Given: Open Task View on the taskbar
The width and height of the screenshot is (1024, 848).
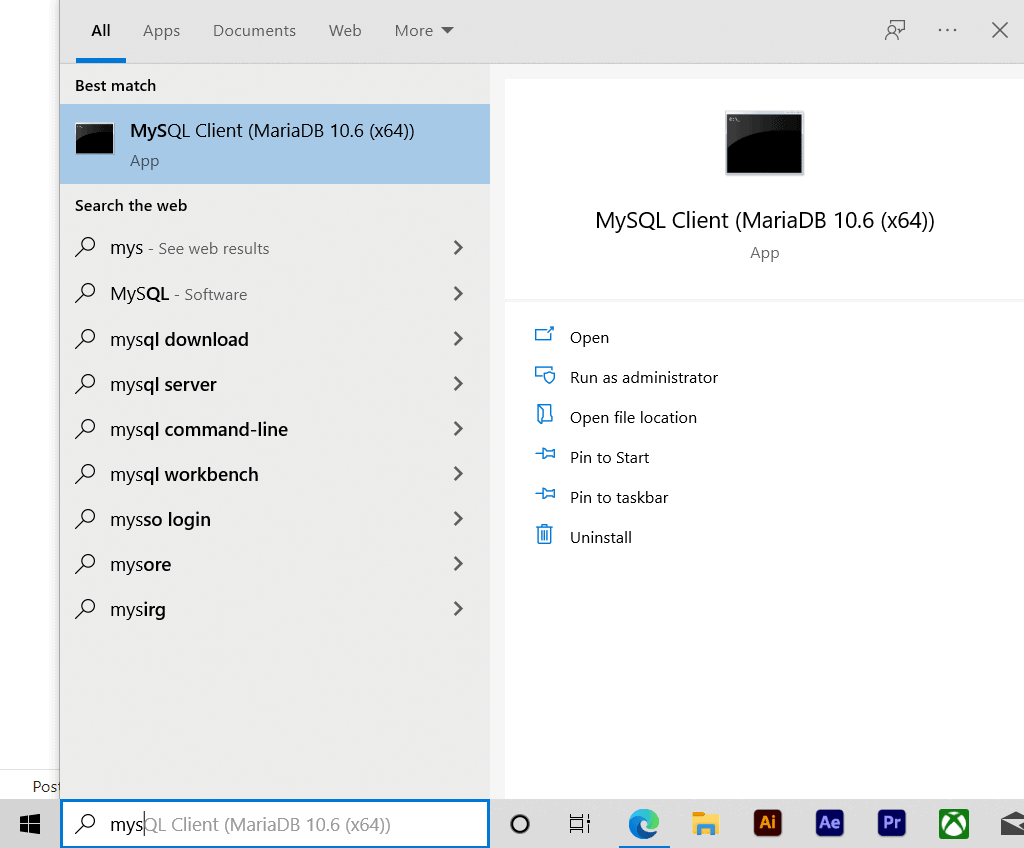Looking at the screenshot, I should tap(580, 824).
